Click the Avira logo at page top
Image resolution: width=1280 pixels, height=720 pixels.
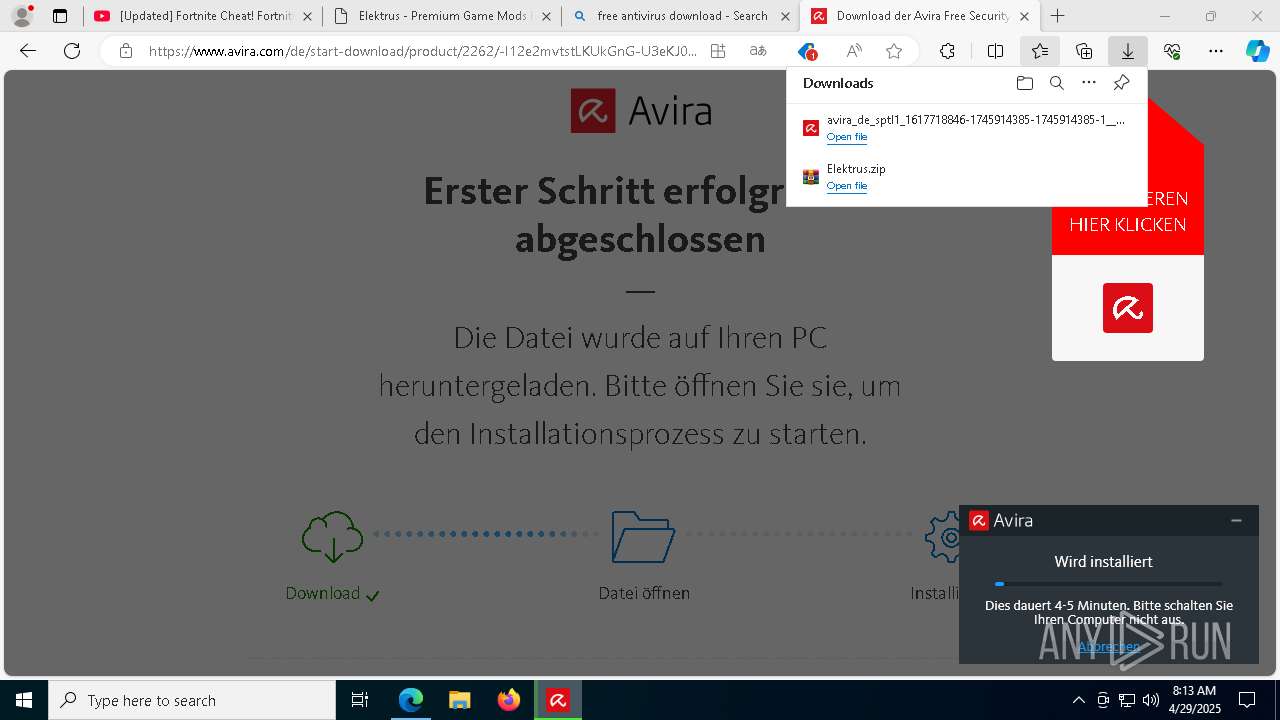click(641, 111)
